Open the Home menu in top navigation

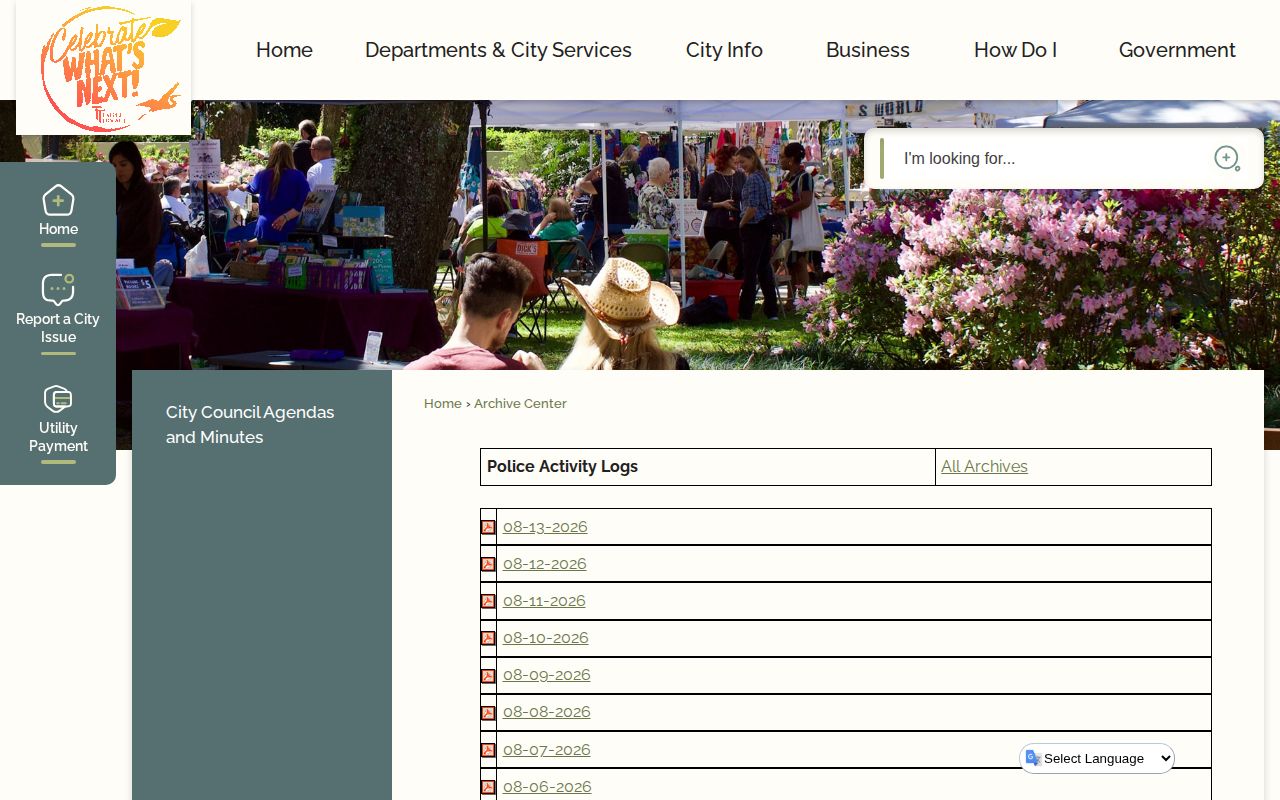tap(284, 50)
